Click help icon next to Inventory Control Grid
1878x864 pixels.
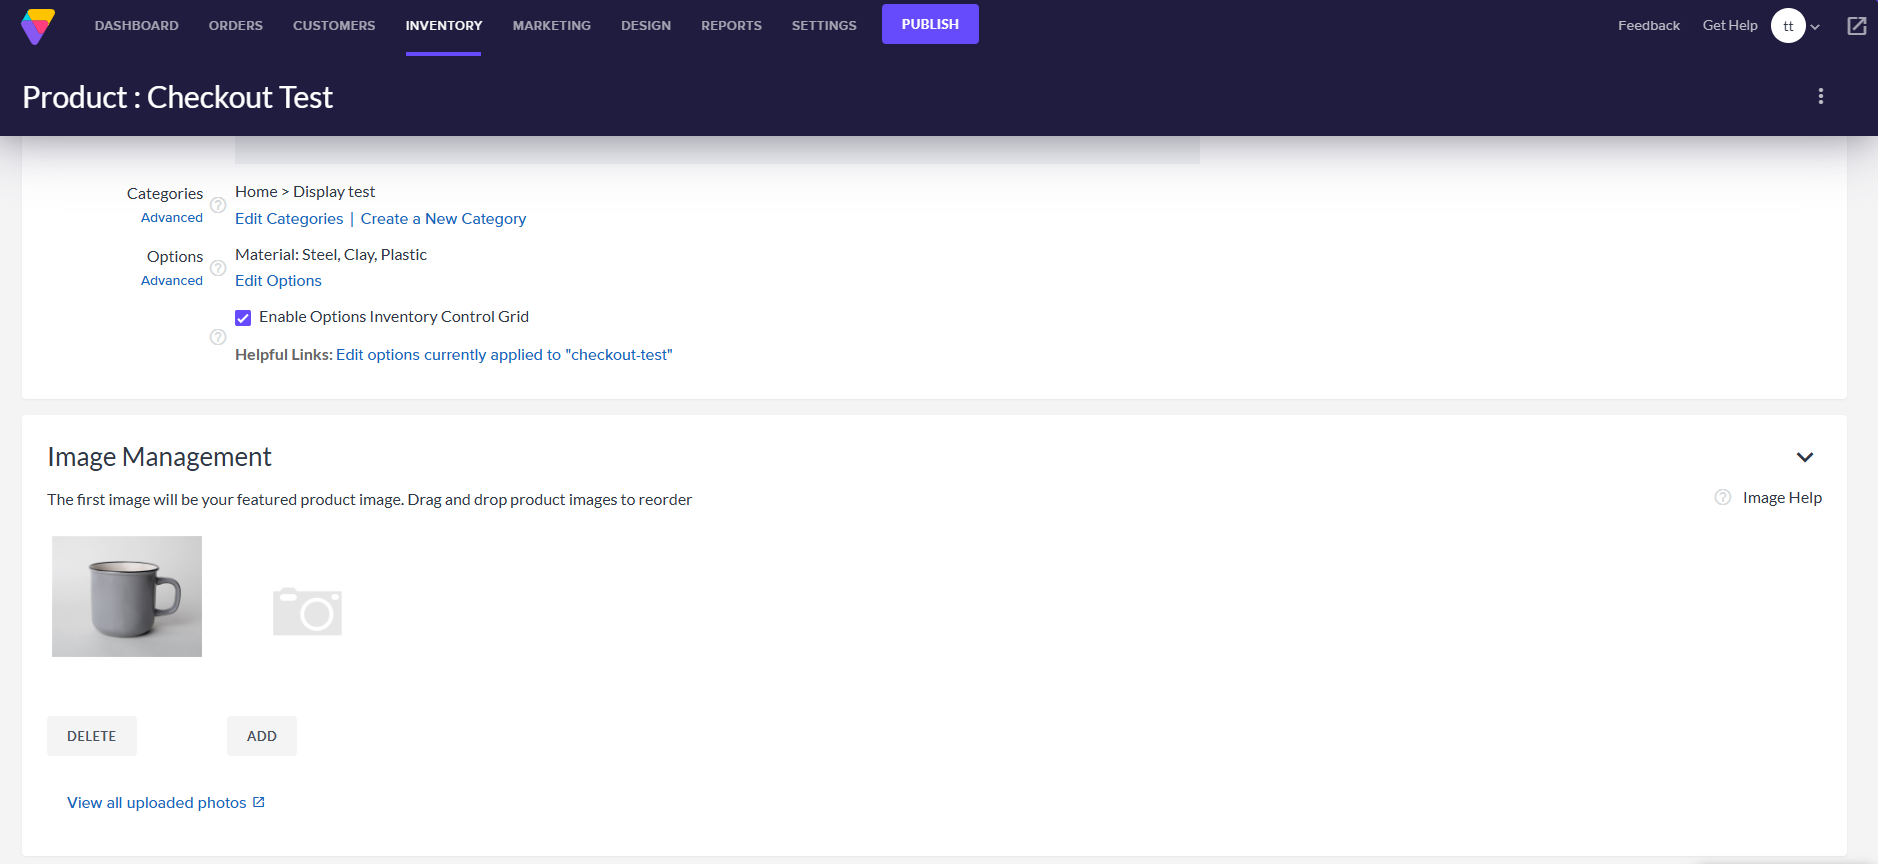(x=218, y=337)
